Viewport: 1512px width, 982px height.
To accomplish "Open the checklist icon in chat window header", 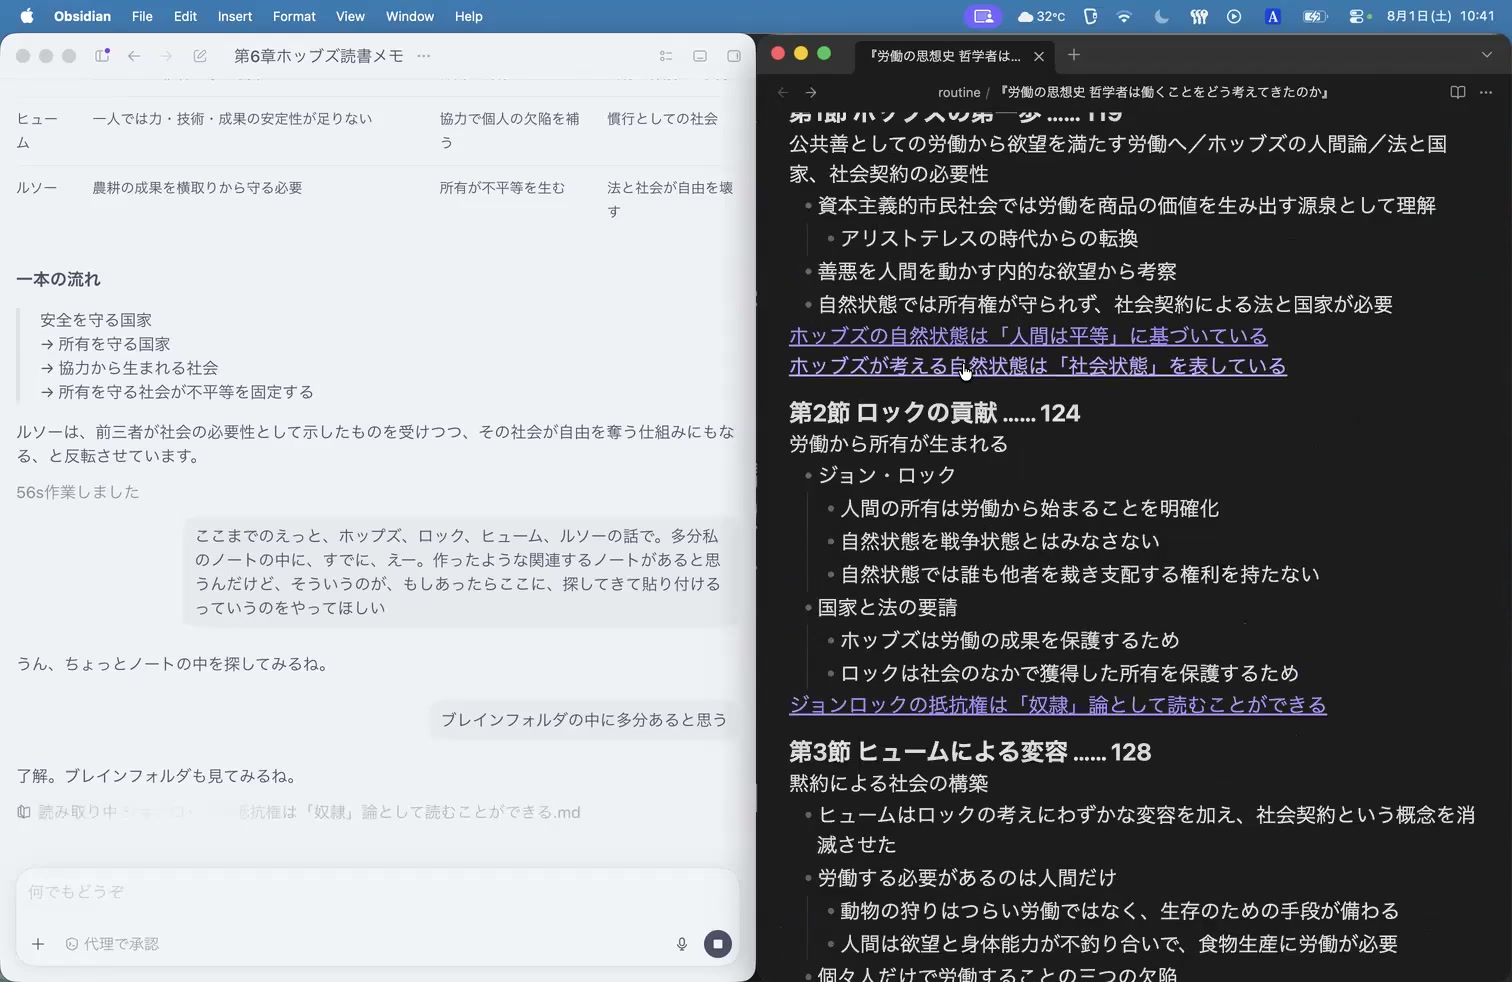I will coord(666,56).
